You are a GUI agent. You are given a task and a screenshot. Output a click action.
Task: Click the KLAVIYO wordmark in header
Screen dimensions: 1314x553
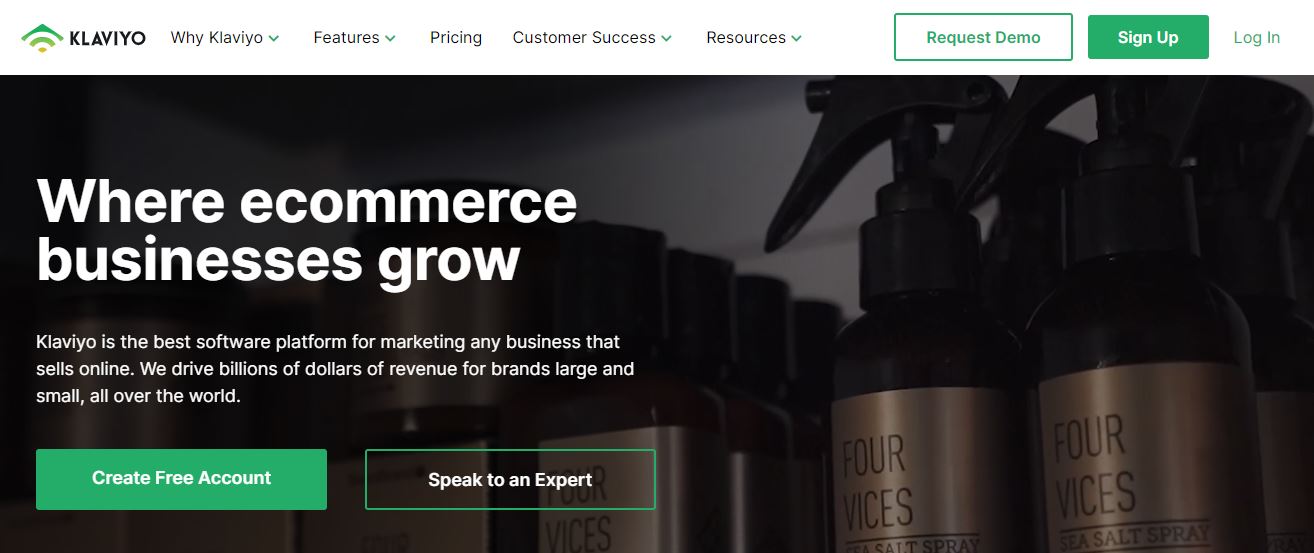click(x=107, y=39)
